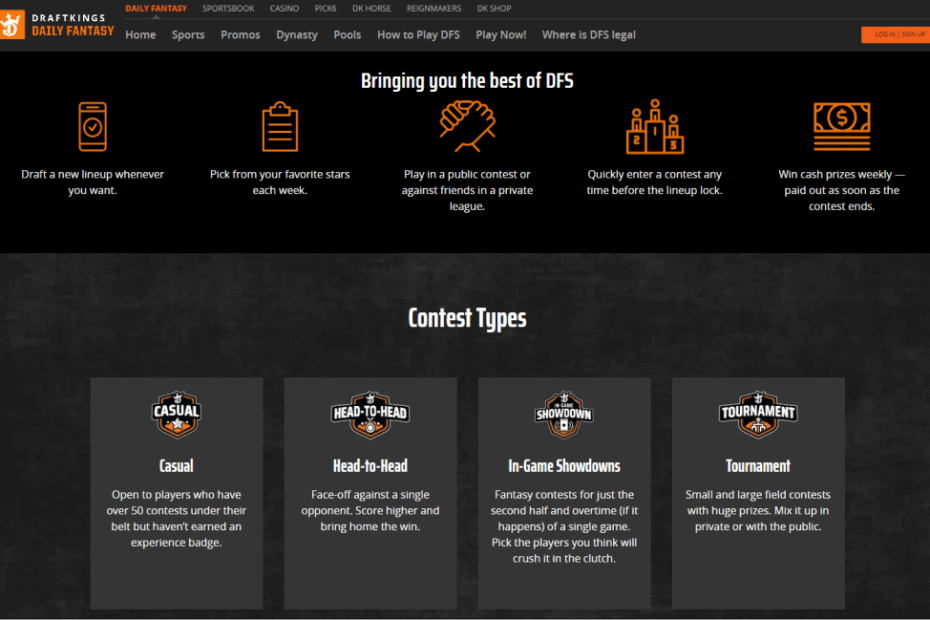Click the phone with checkmark icon
The width and height of the screenshot is (930, 620).
(x=92, y=127)
